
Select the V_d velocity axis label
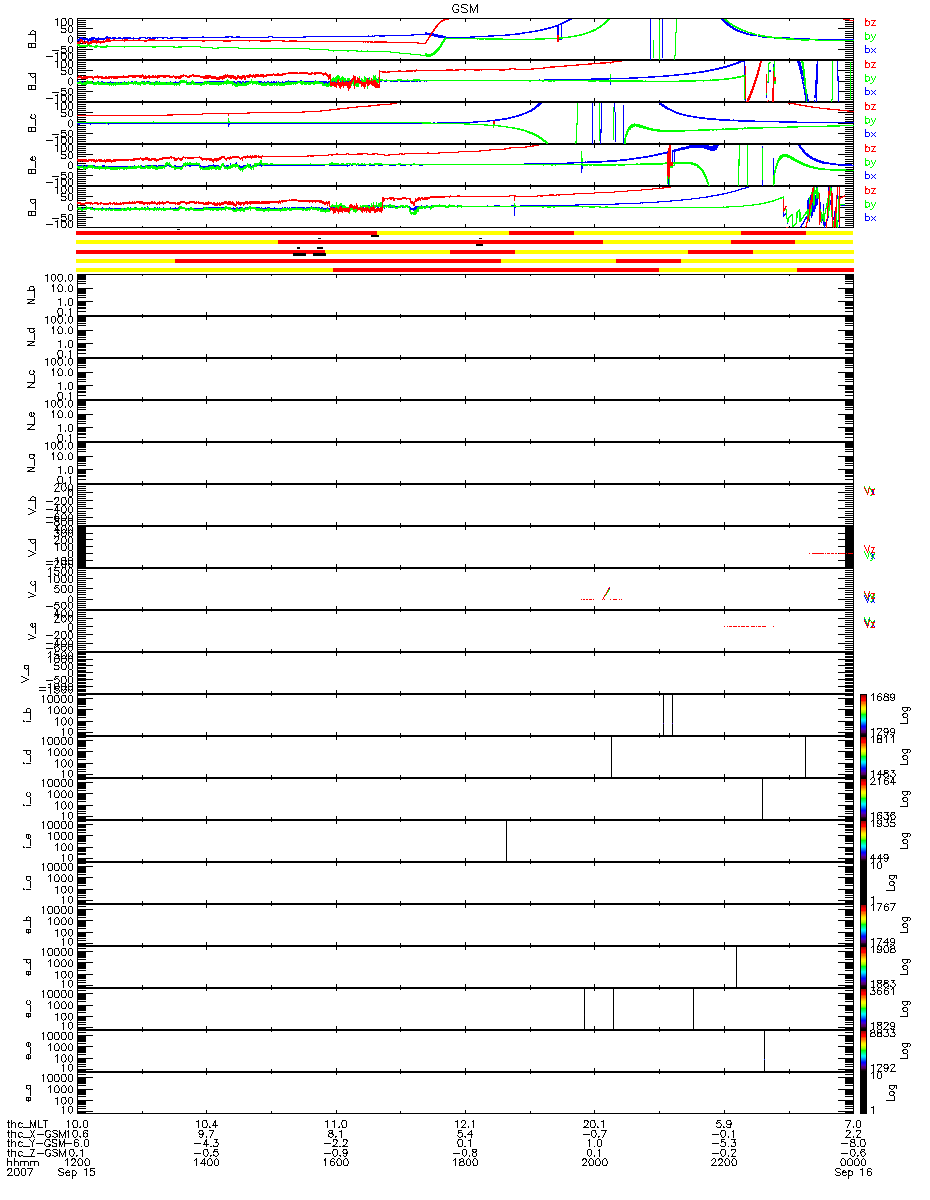pyautogui.click(x=32, y=547)
